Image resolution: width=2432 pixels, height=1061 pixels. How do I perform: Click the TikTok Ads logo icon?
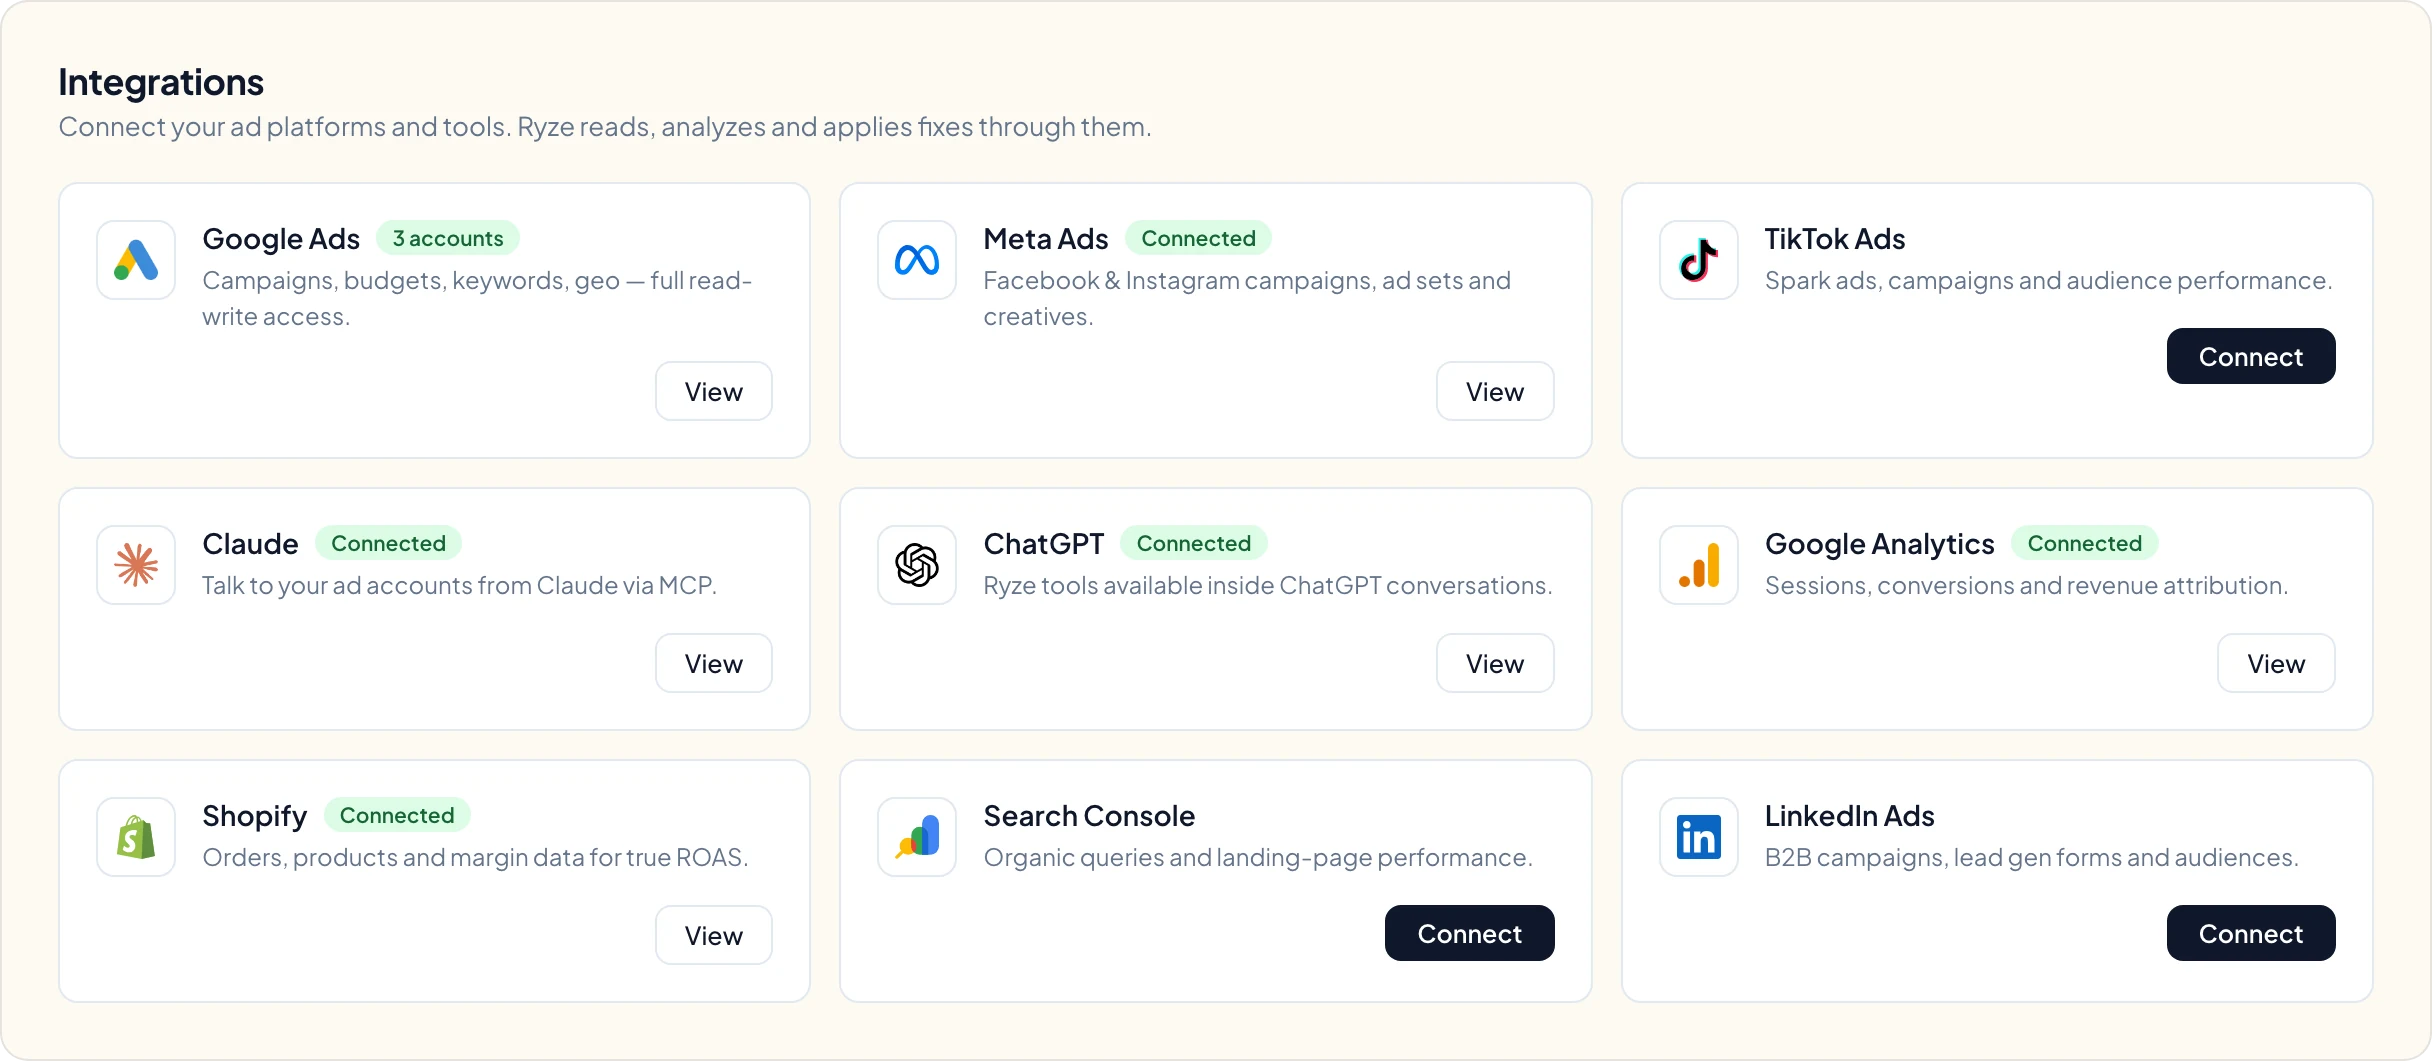(1699, 260)
